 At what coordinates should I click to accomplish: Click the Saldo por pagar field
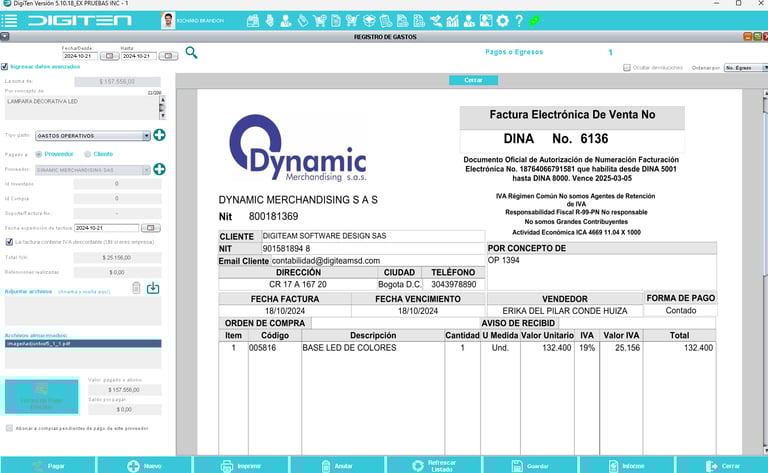[x=124, y=409]
